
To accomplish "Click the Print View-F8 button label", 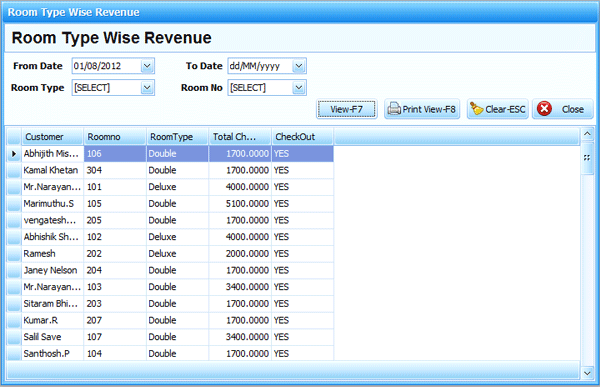I will click(x=429, y=109).
